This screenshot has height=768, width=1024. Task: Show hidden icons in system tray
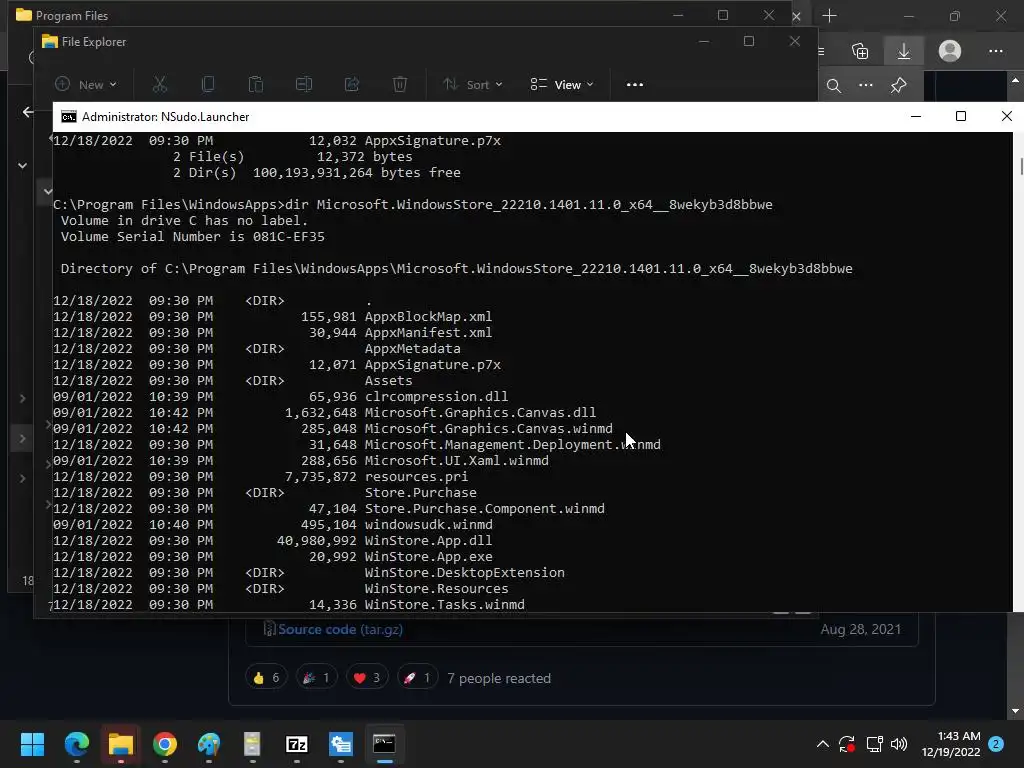coord(823,744)
